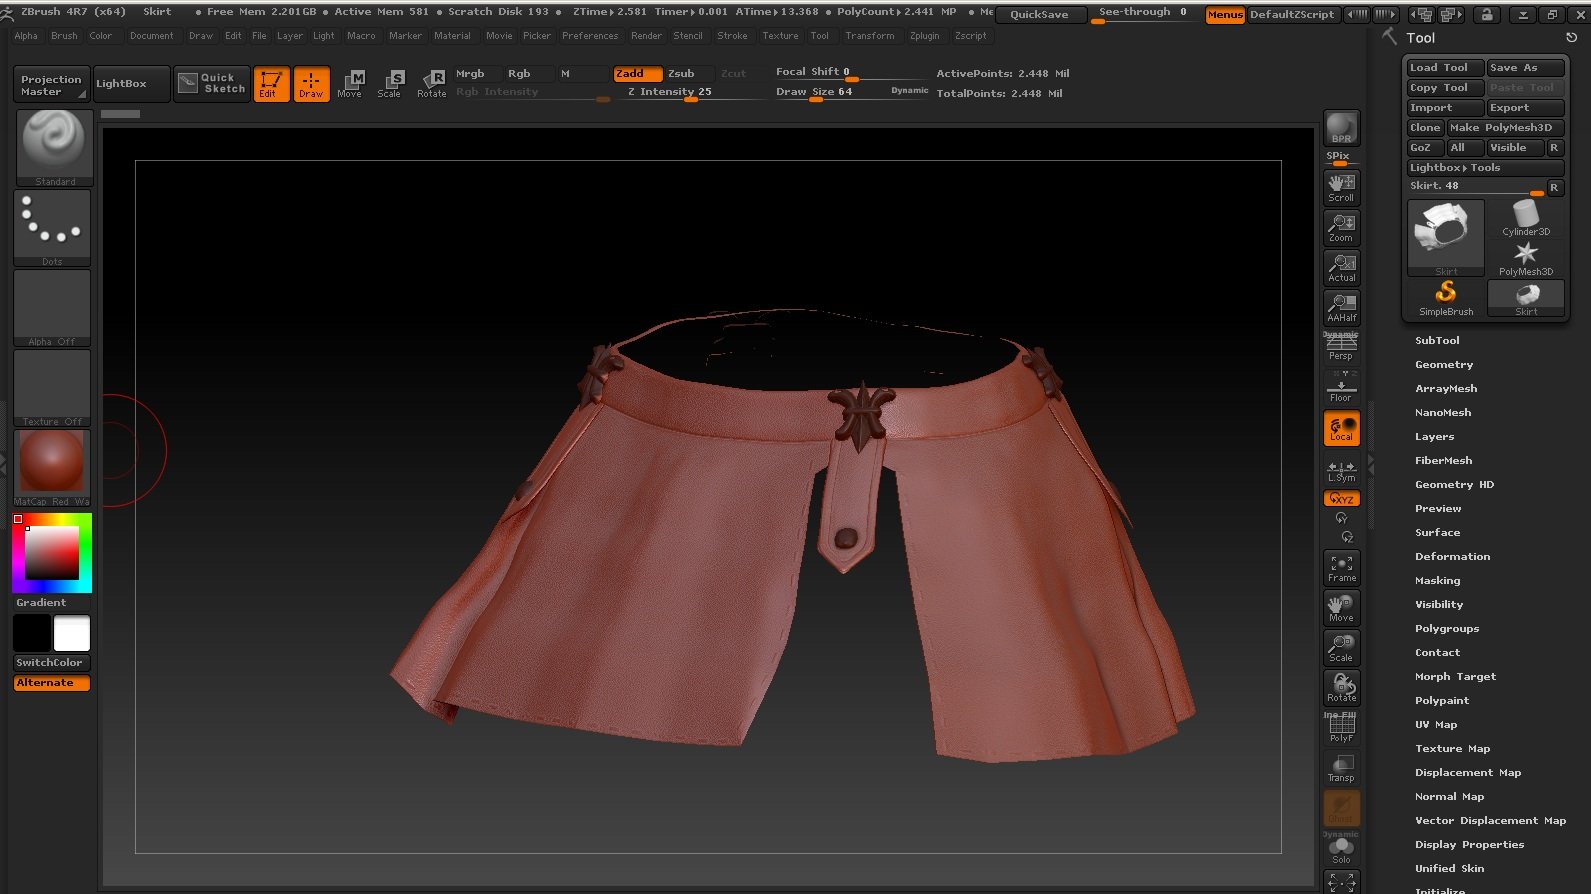
Task: Click the right-shelf Scale view button
Action: [x=1341, y=647]
